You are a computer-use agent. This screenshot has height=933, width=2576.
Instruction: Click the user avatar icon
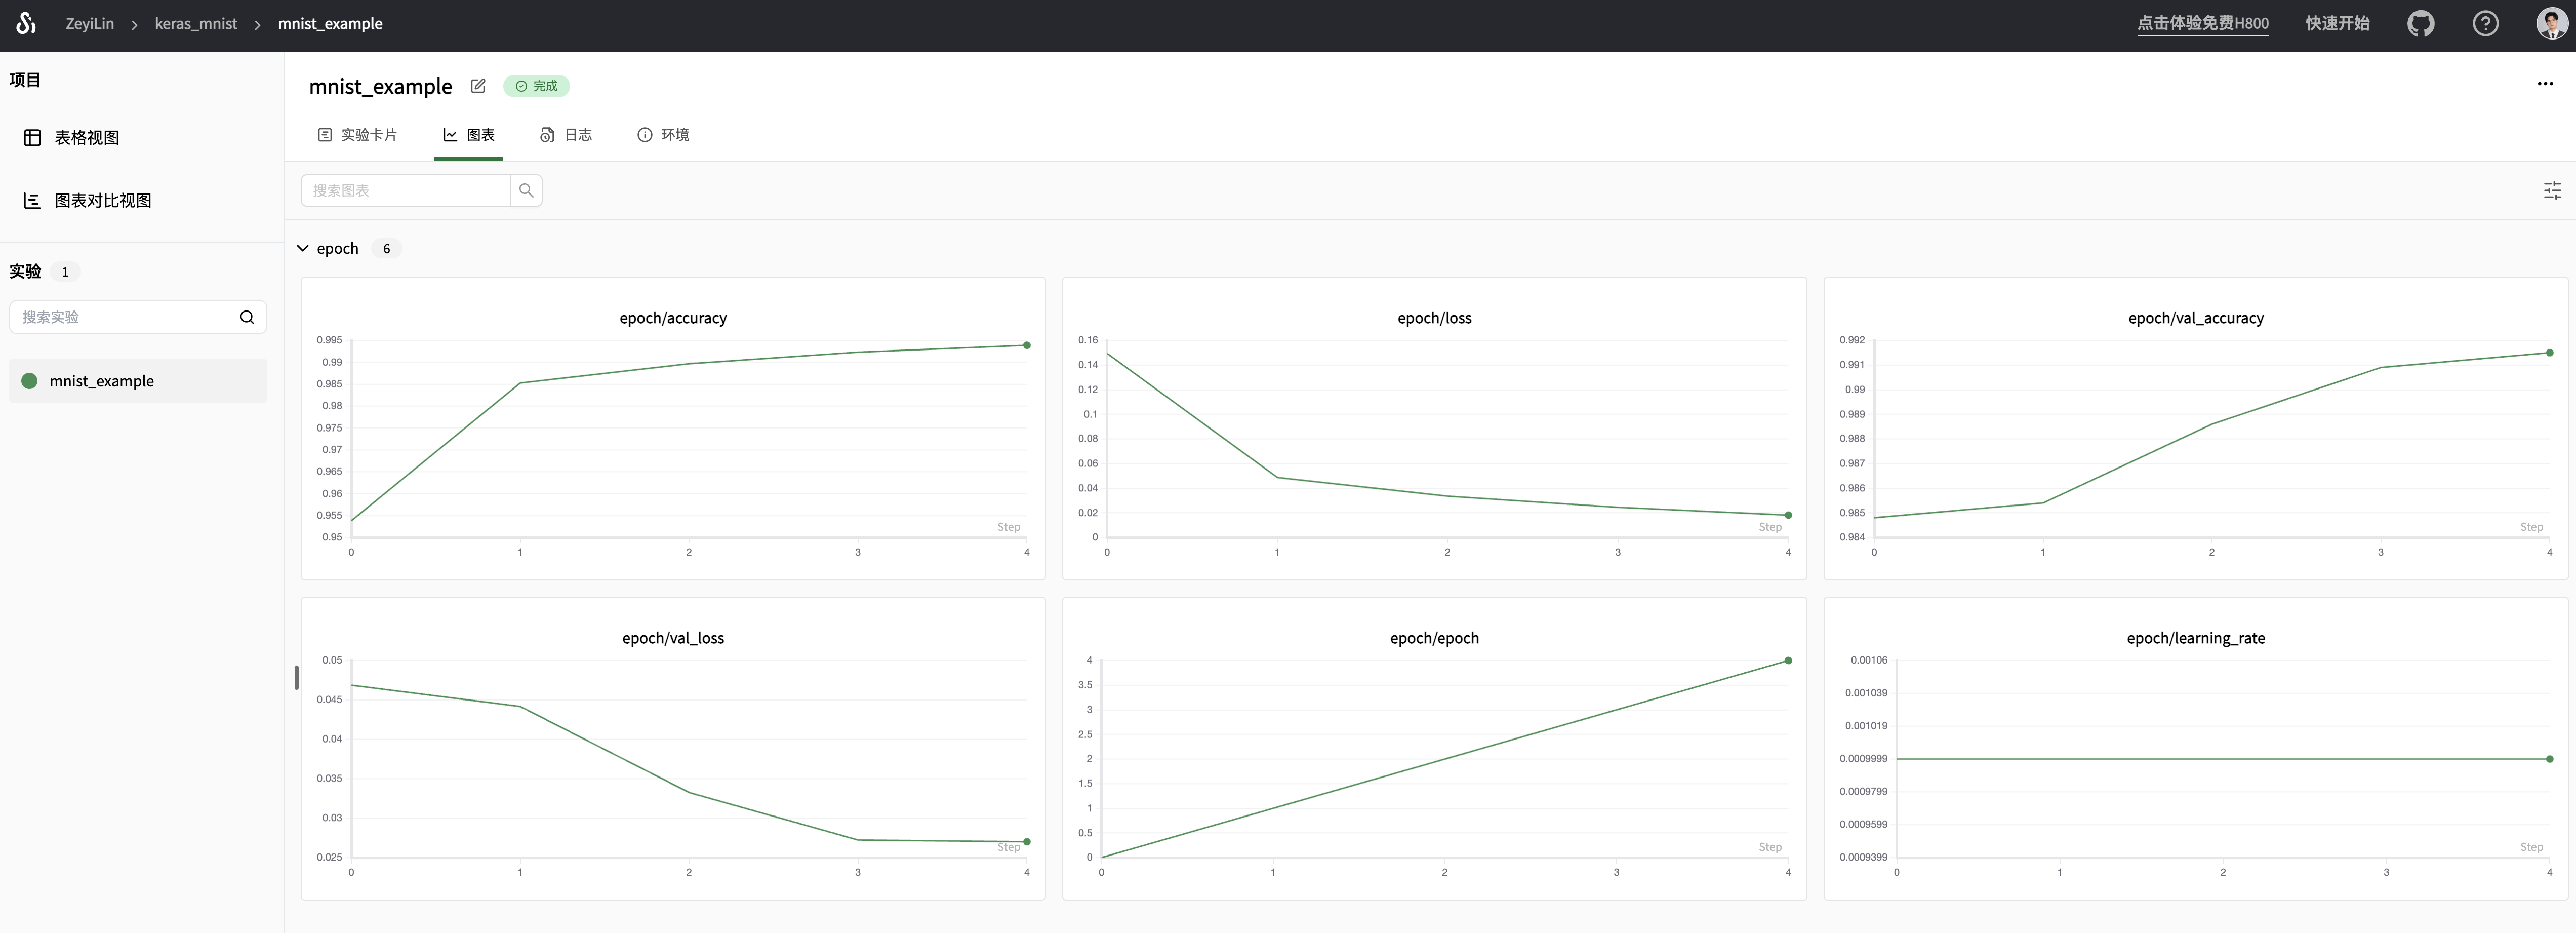[2551, 23]
